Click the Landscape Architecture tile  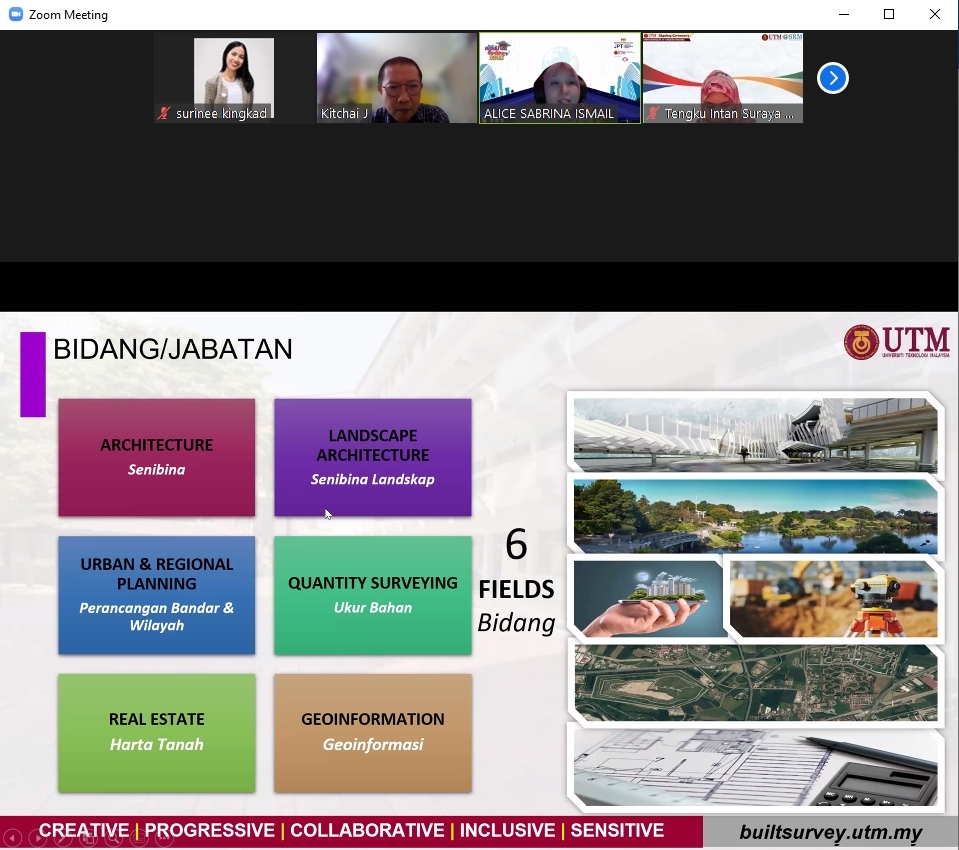tap(372, 457)
